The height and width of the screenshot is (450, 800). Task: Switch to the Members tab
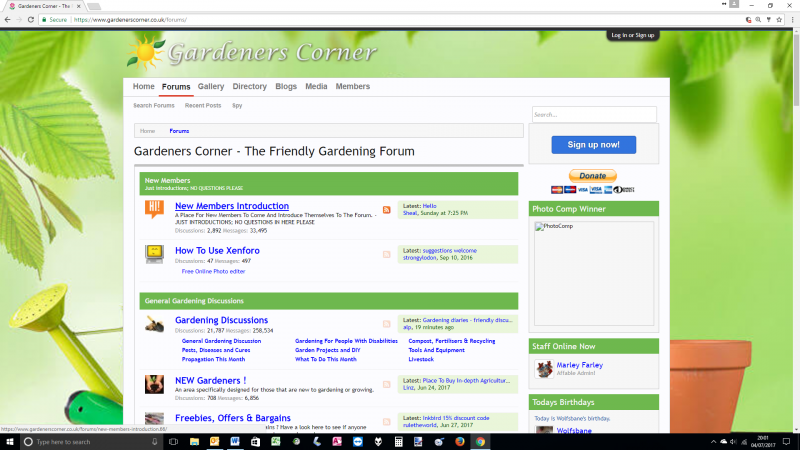pyautogui.click(x=352, y=87)
